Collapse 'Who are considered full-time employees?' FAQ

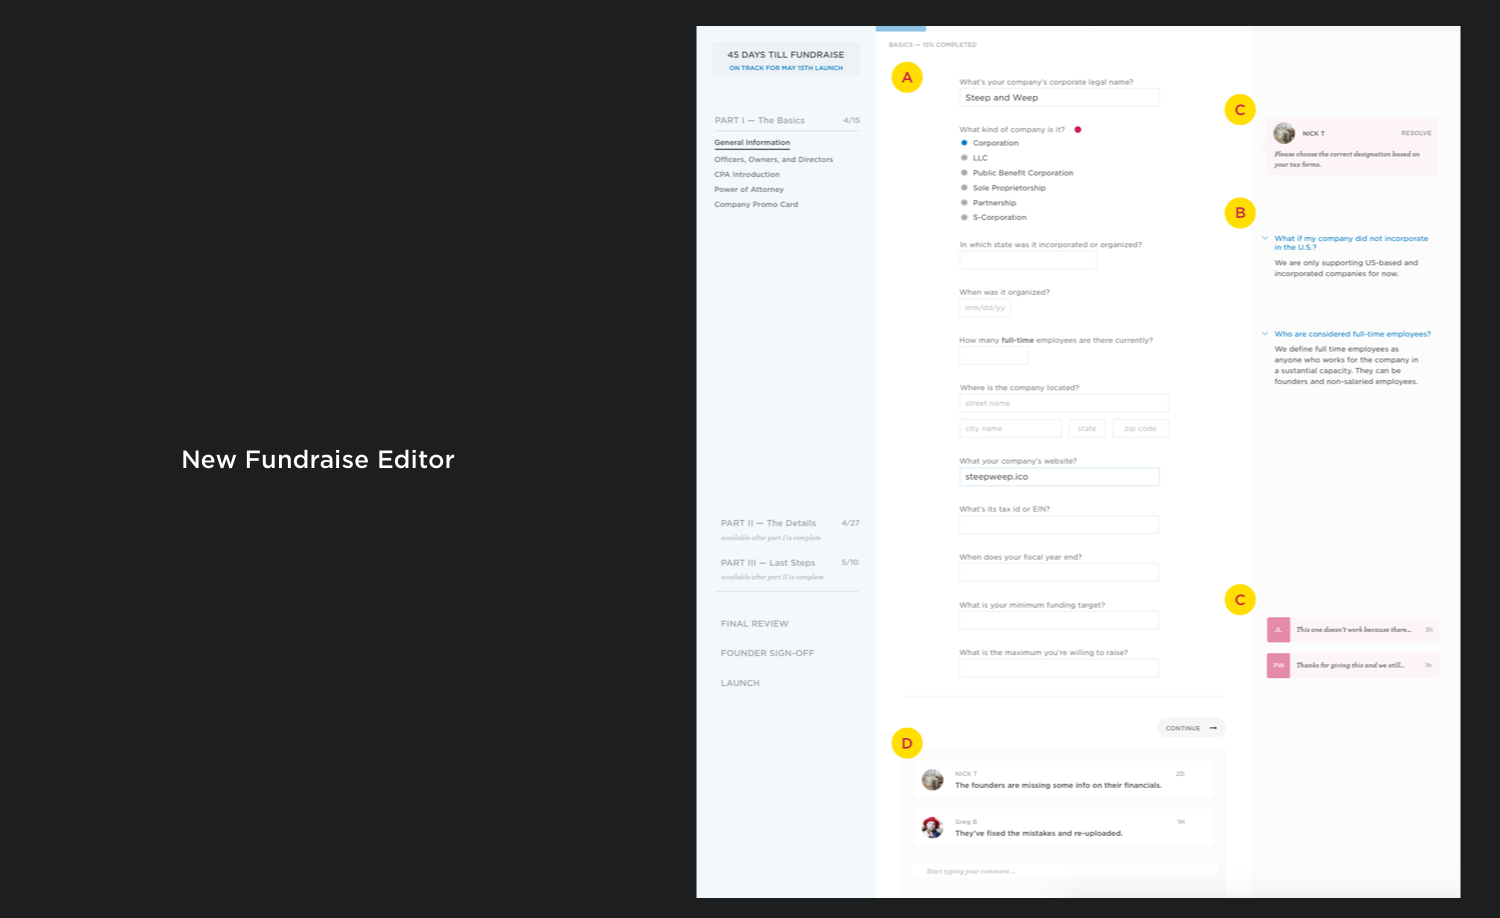1265,334
